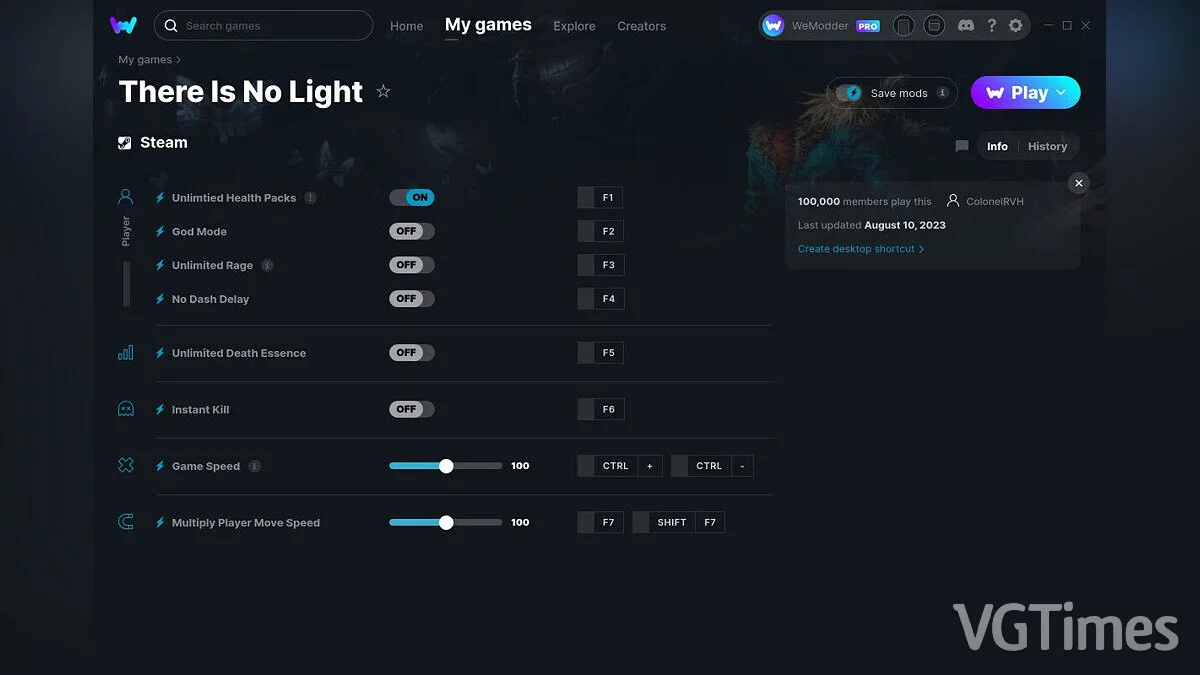Image resolution: width=1200 pixels, height=675 pixels.
Task: Click Save mods info icon
Action: [942, 93]
